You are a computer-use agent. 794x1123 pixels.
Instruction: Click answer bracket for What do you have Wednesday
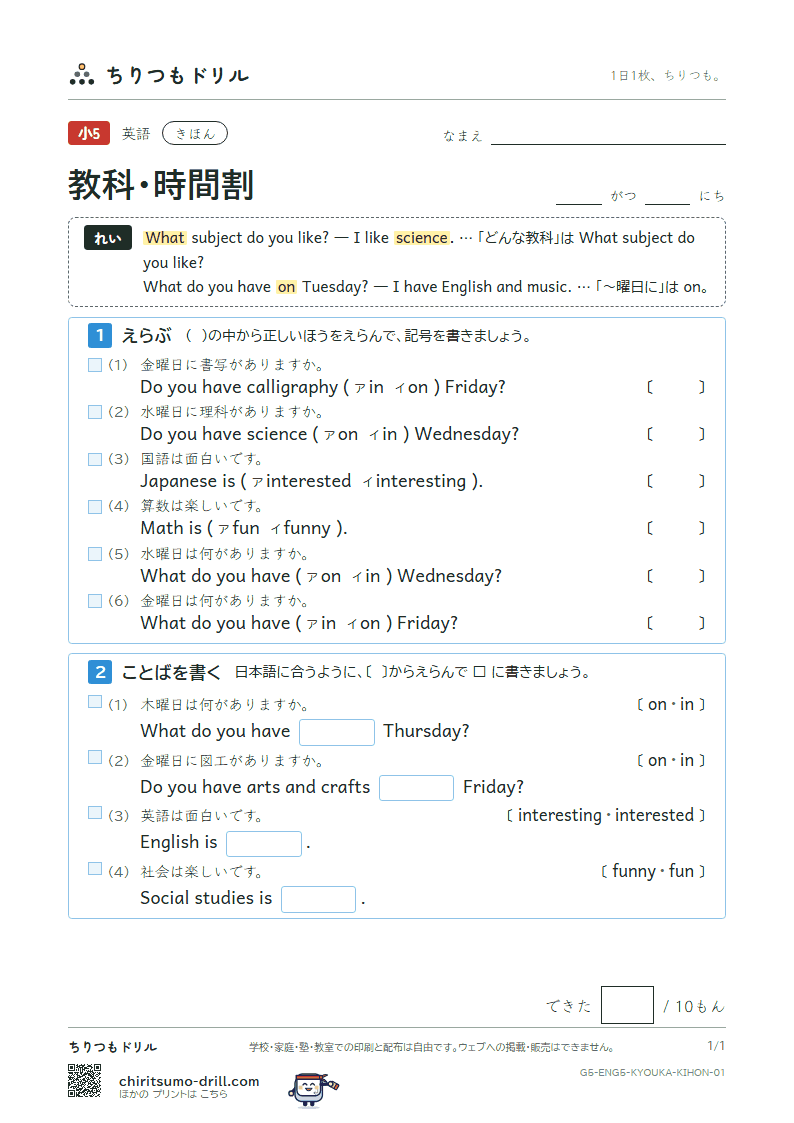[x=676, y=576]
